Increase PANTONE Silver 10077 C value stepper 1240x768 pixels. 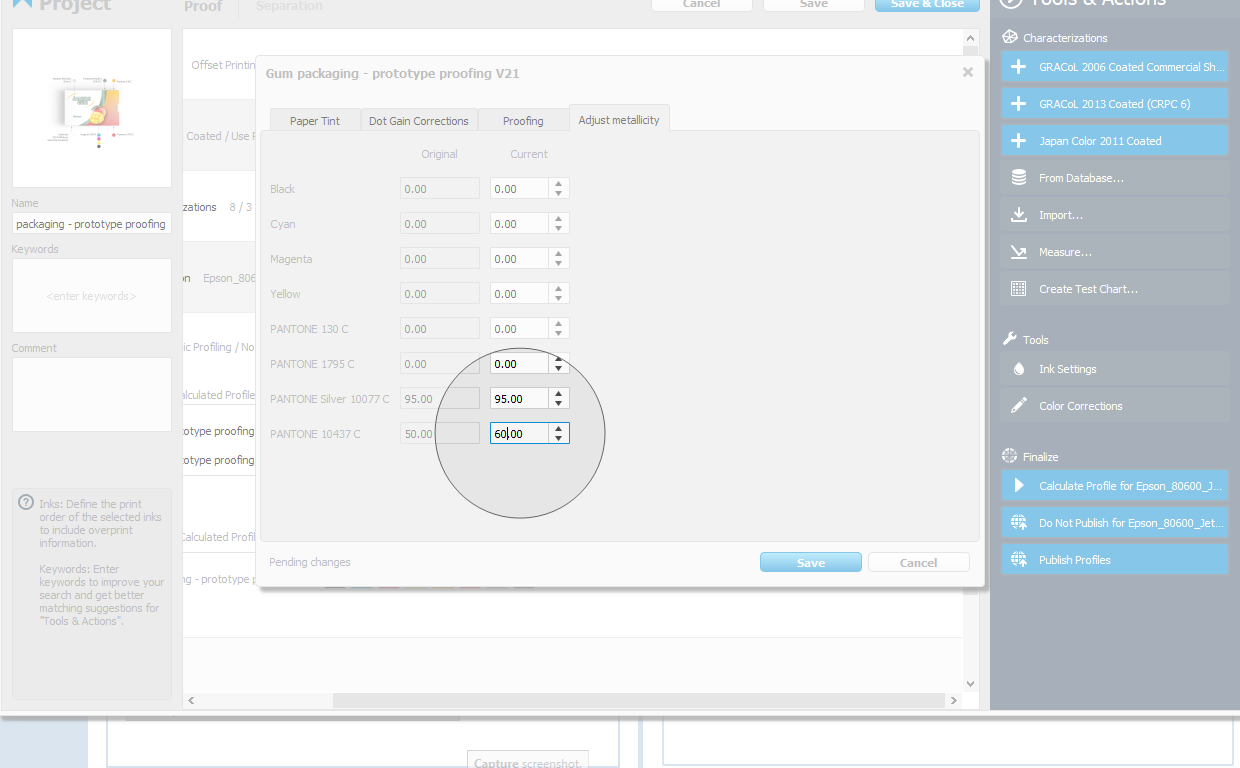click(559, 393)
